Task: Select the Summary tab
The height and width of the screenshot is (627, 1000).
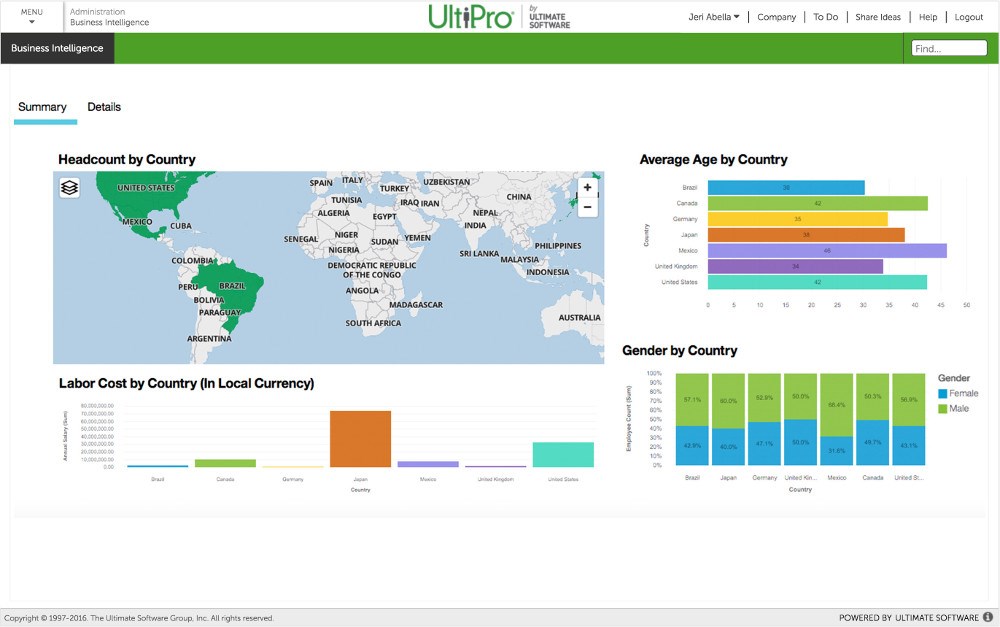Action: 42,107
